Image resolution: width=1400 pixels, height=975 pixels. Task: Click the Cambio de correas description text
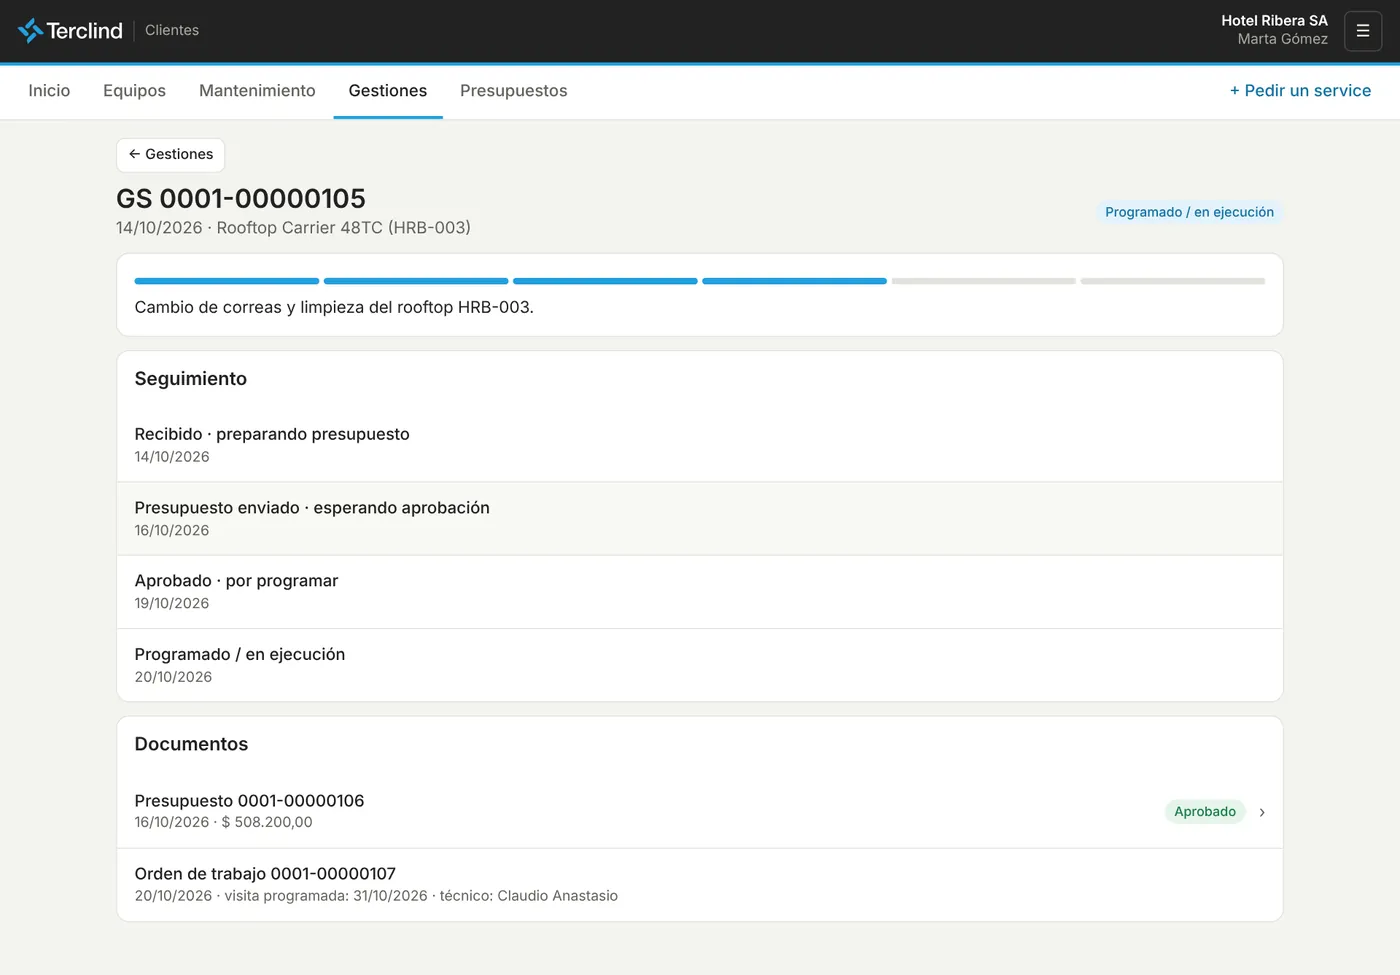[334, 308]
